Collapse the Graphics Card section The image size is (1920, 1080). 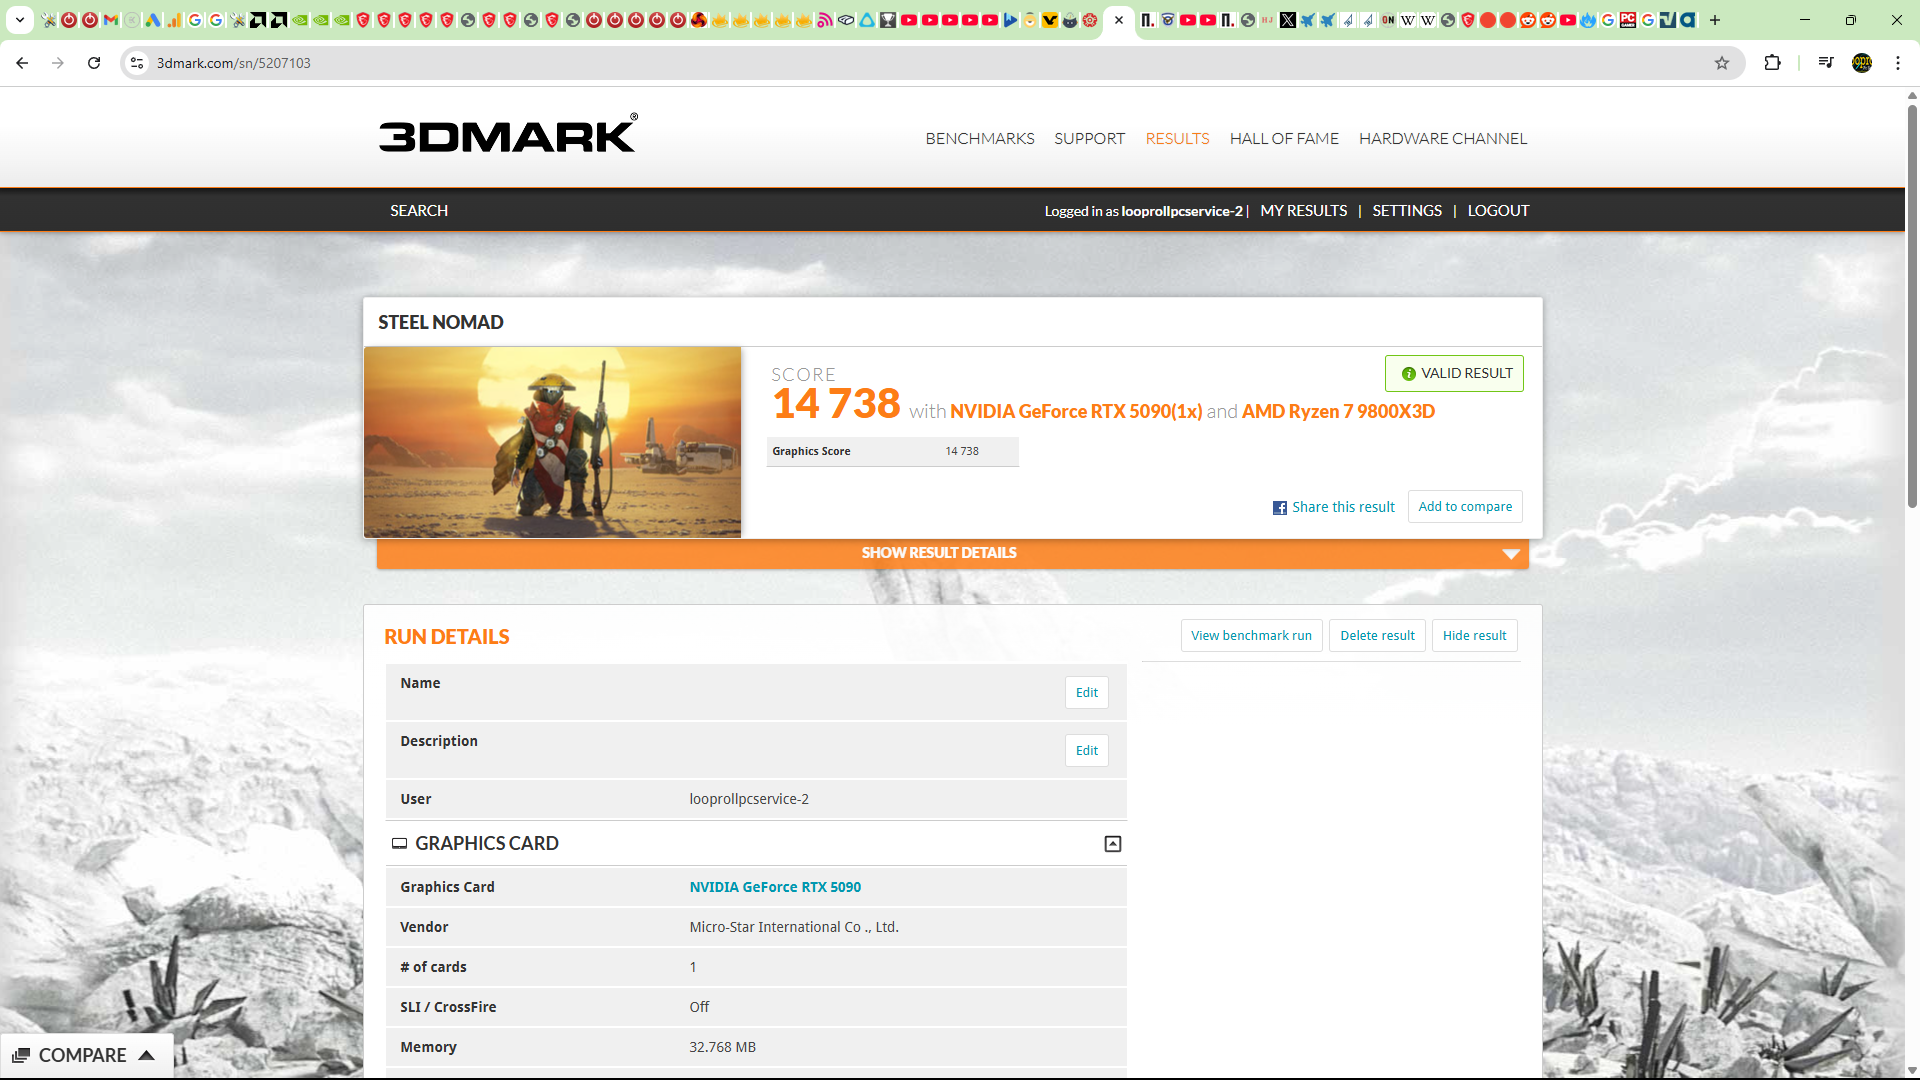(1112, 844)
